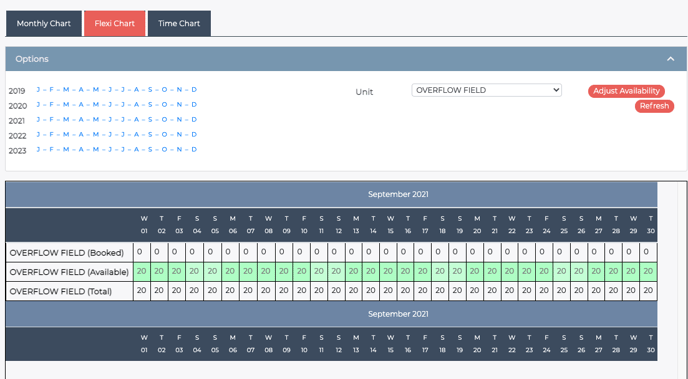This screenshot has height=379, width=688.
Task: Click the Total cell for day 25
Action: pos(562,291)
